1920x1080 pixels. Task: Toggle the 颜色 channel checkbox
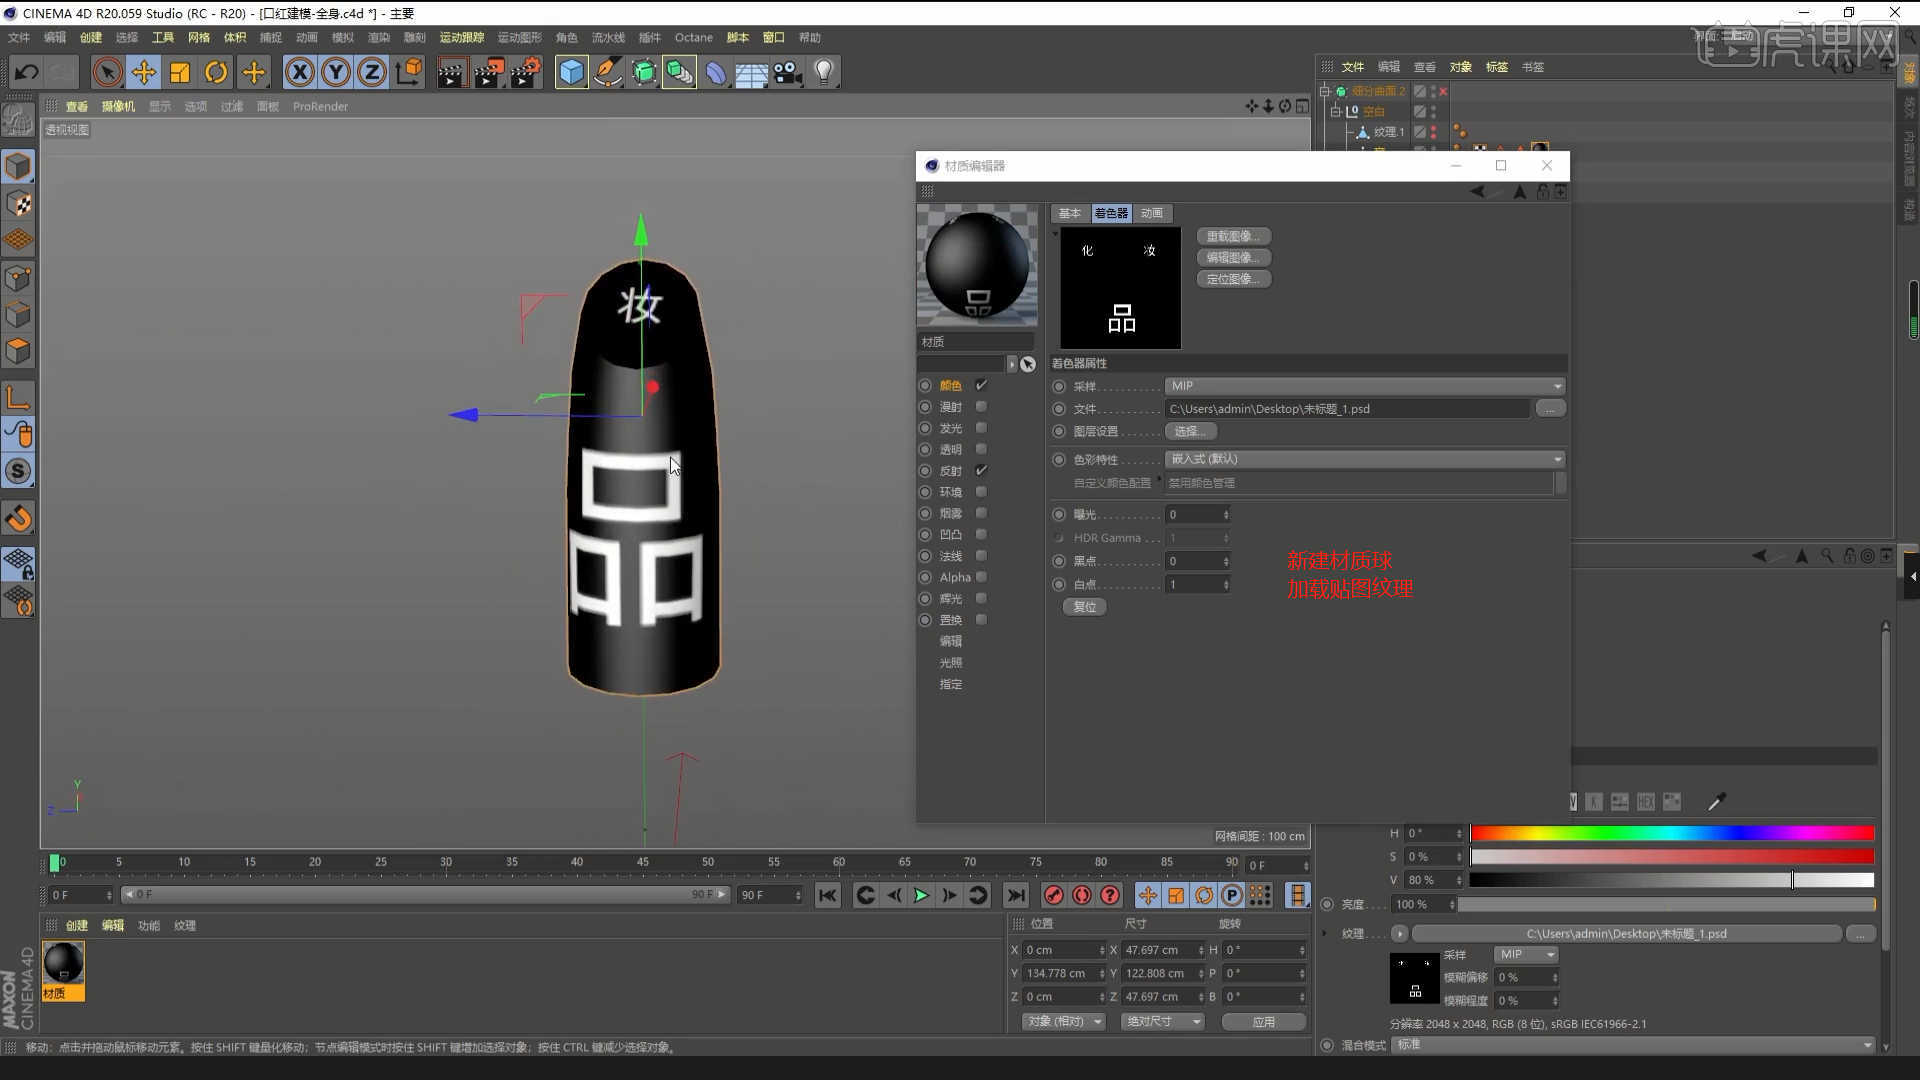[981, 385]
